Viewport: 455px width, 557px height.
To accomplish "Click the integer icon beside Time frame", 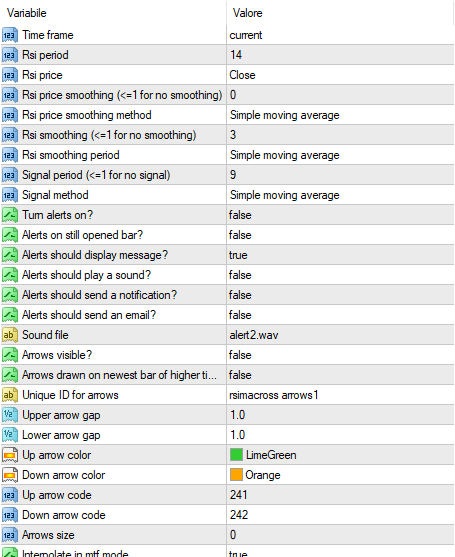I will pyautogui.click(x=10, y=35).
